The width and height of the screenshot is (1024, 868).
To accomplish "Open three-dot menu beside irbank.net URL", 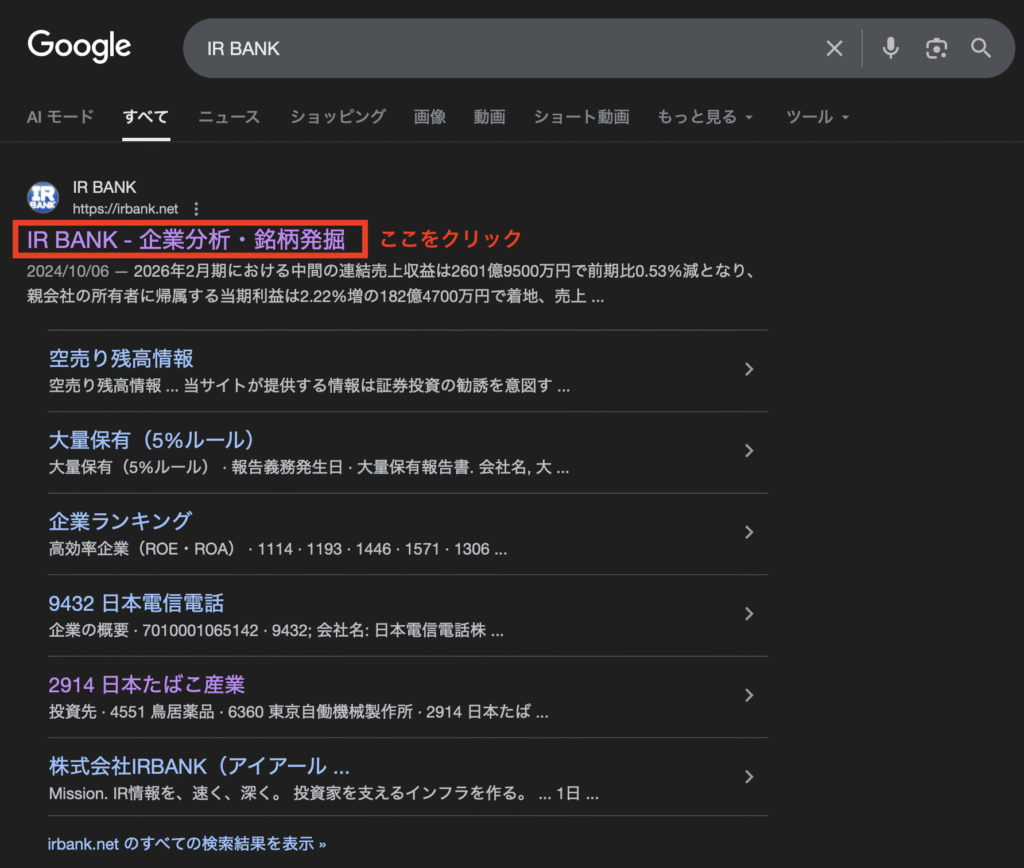I will [196, 209].
